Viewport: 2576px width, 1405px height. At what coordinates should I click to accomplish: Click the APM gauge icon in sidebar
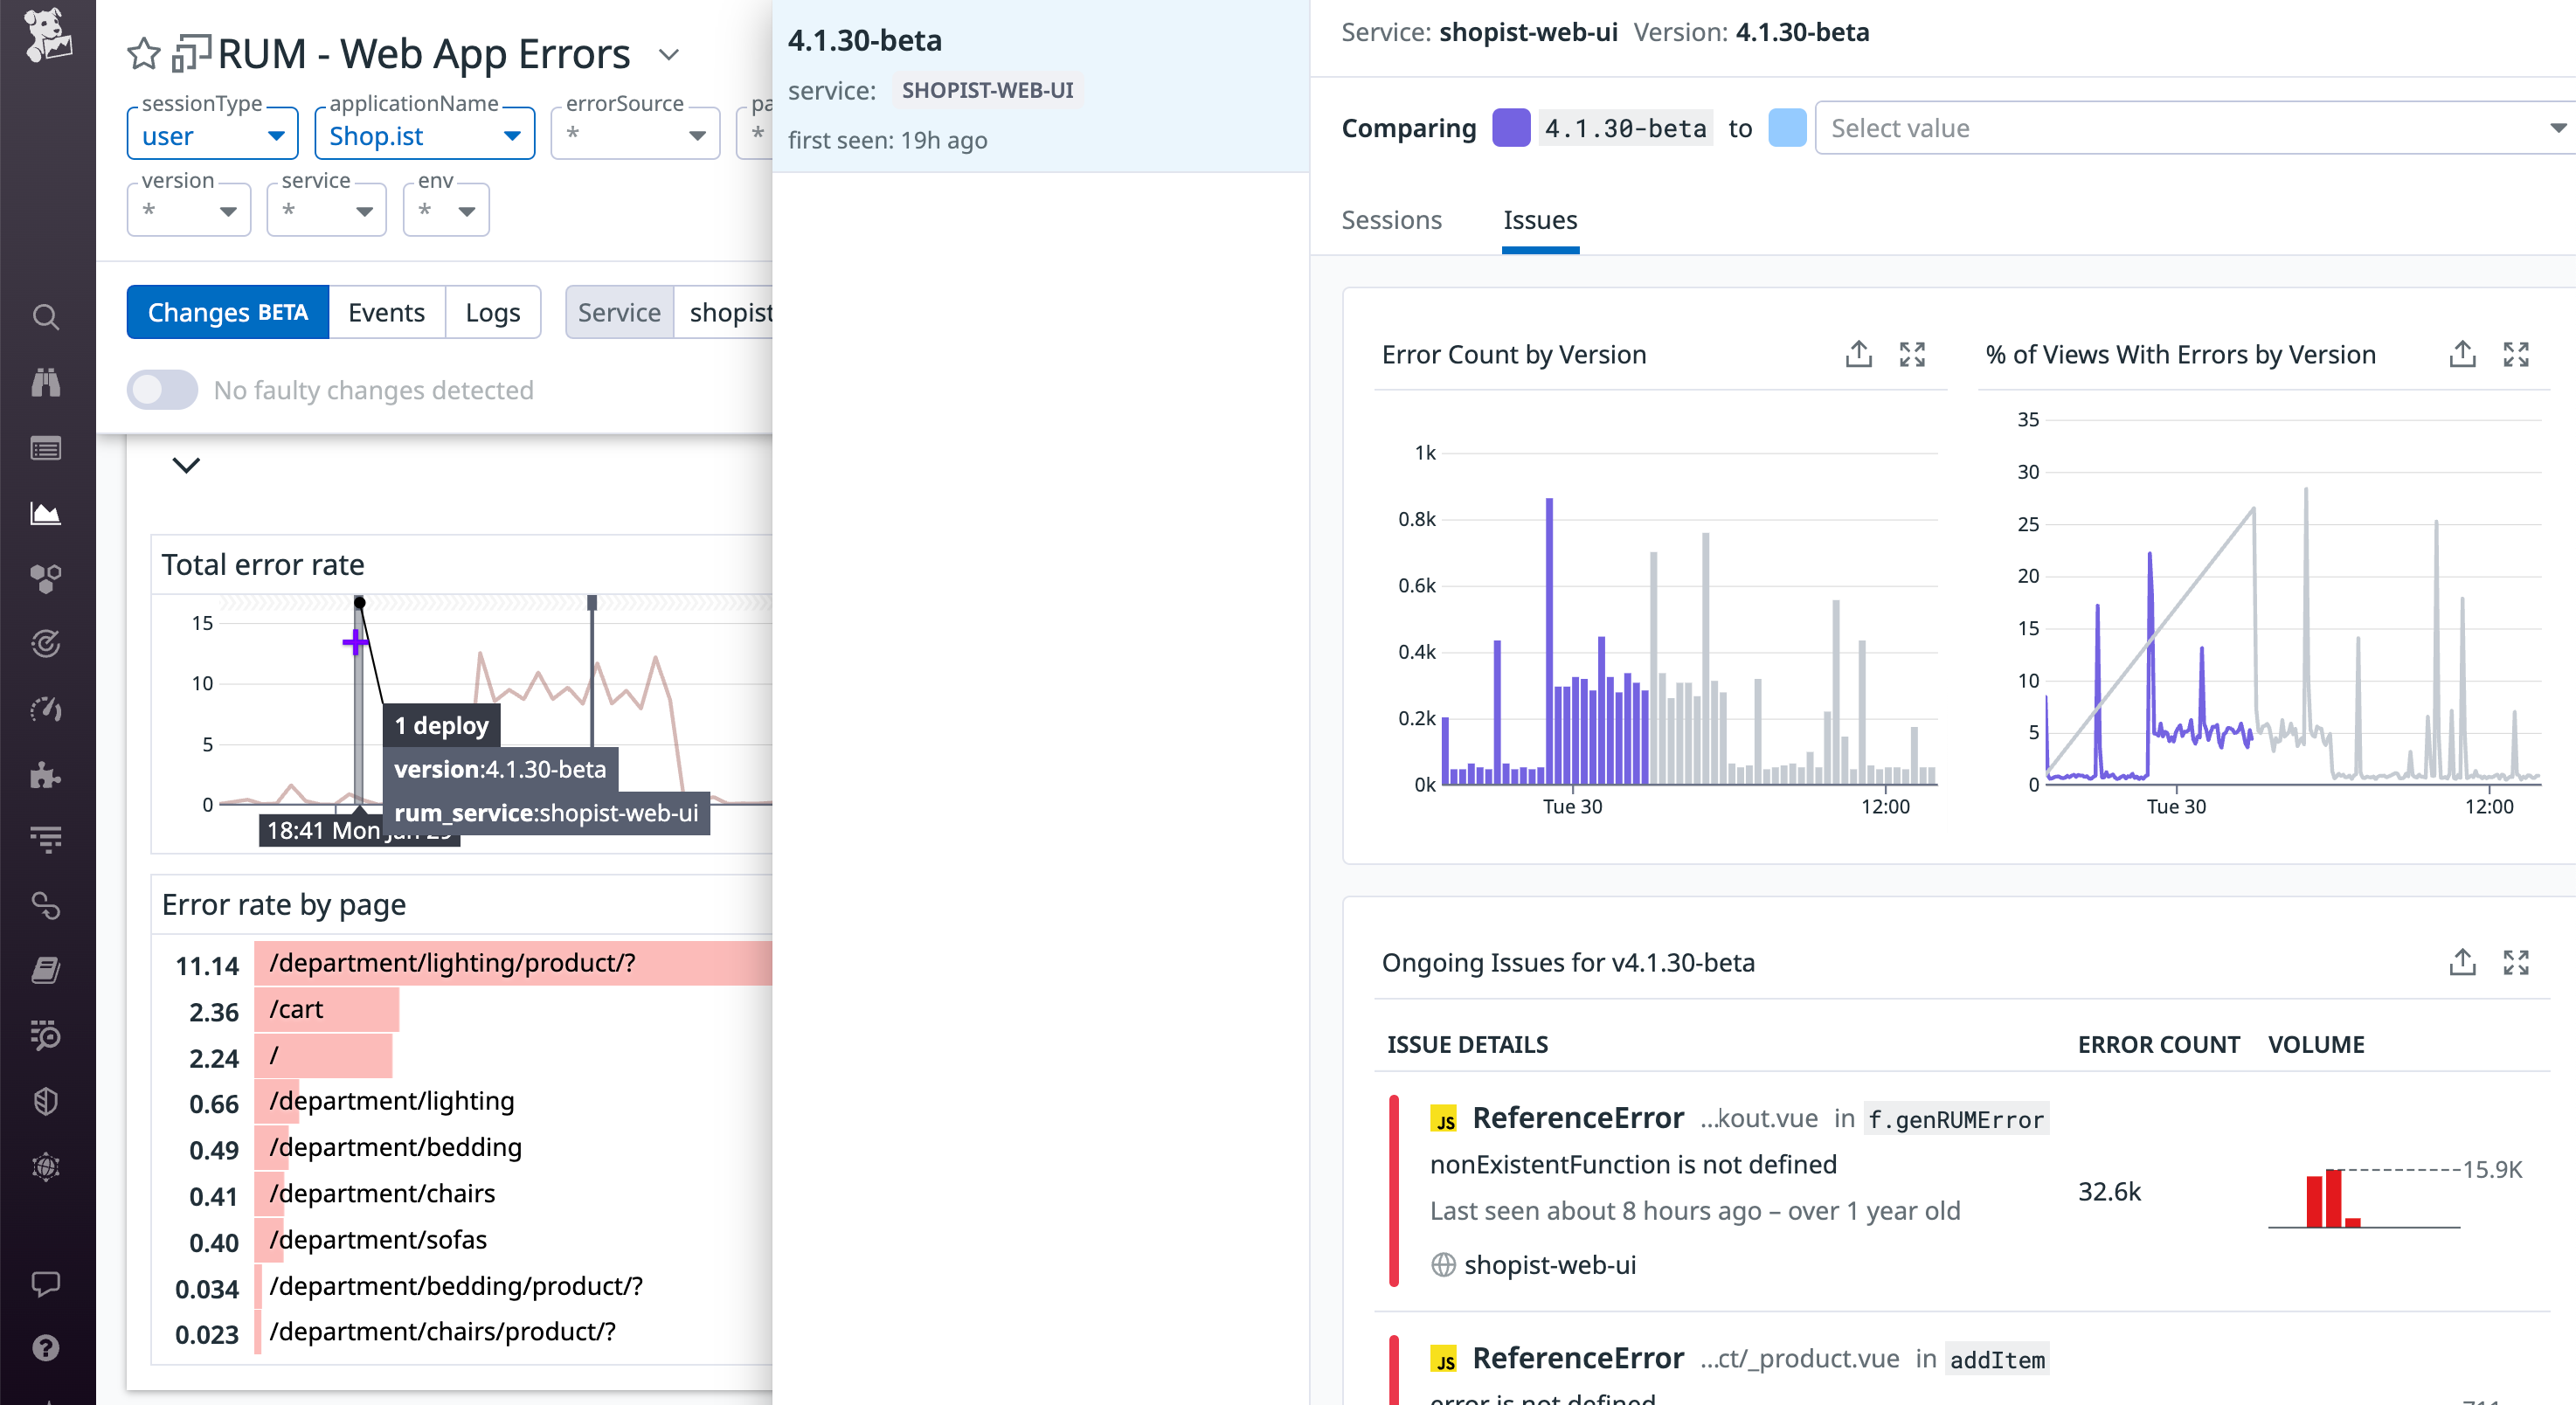[x=46, y=710]
